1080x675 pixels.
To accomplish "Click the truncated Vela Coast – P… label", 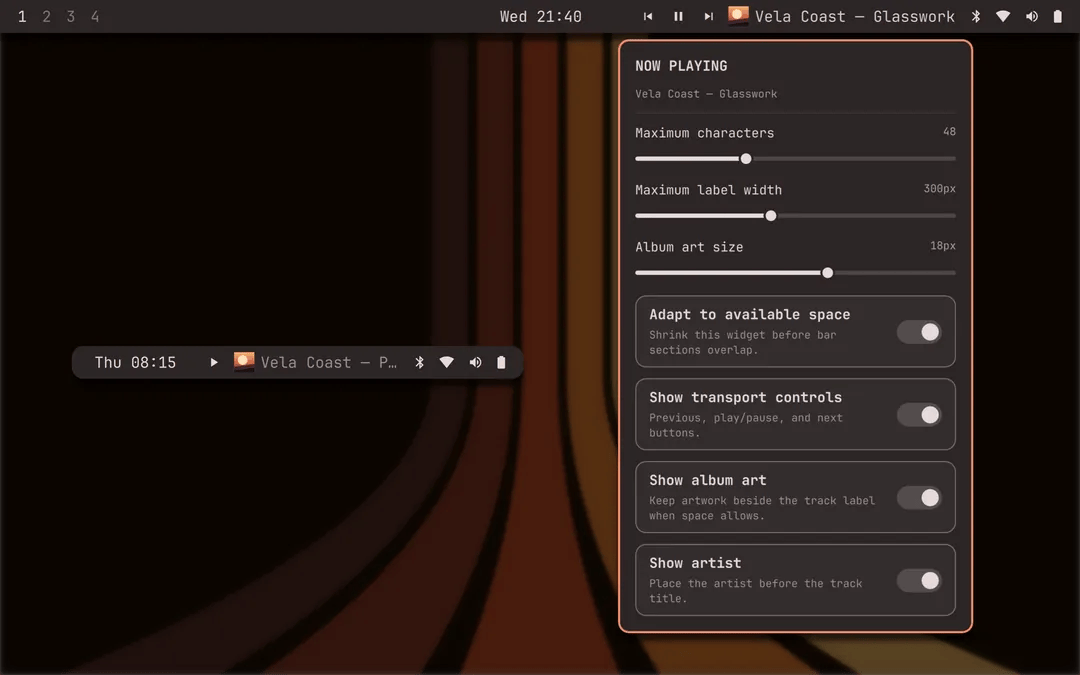I will (x=329, y=362).
